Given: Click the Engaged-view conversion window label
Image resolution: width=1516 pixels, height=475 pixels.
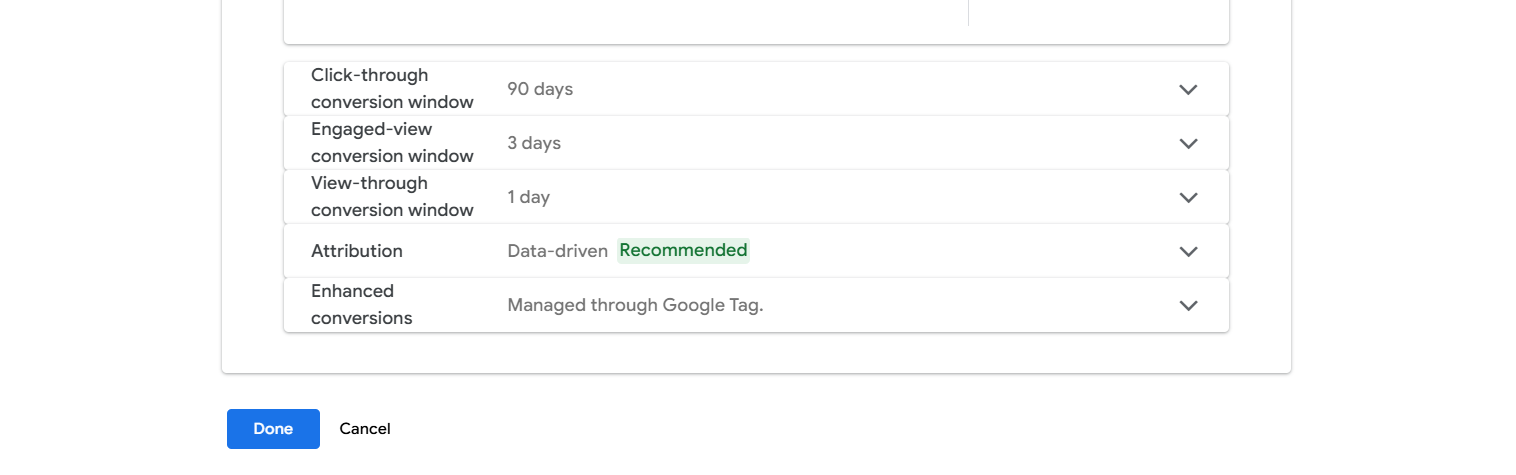Looking at the screenshot, I should pos(392,143).
